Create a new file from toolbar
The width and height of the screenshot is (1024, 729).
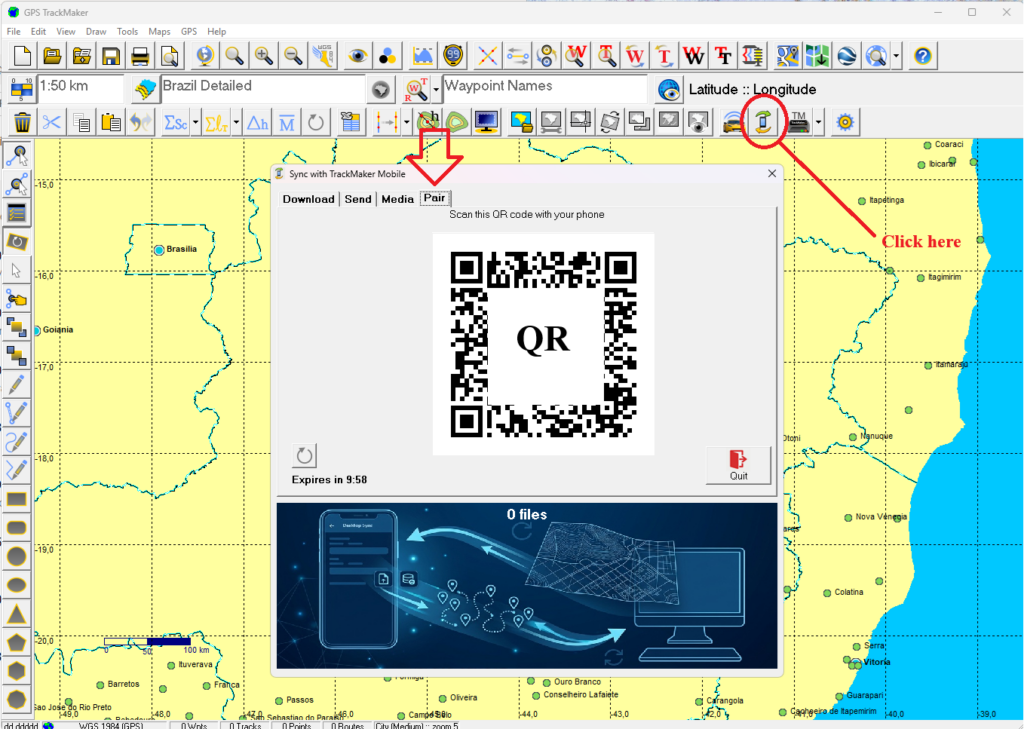(x=22, y=56)
